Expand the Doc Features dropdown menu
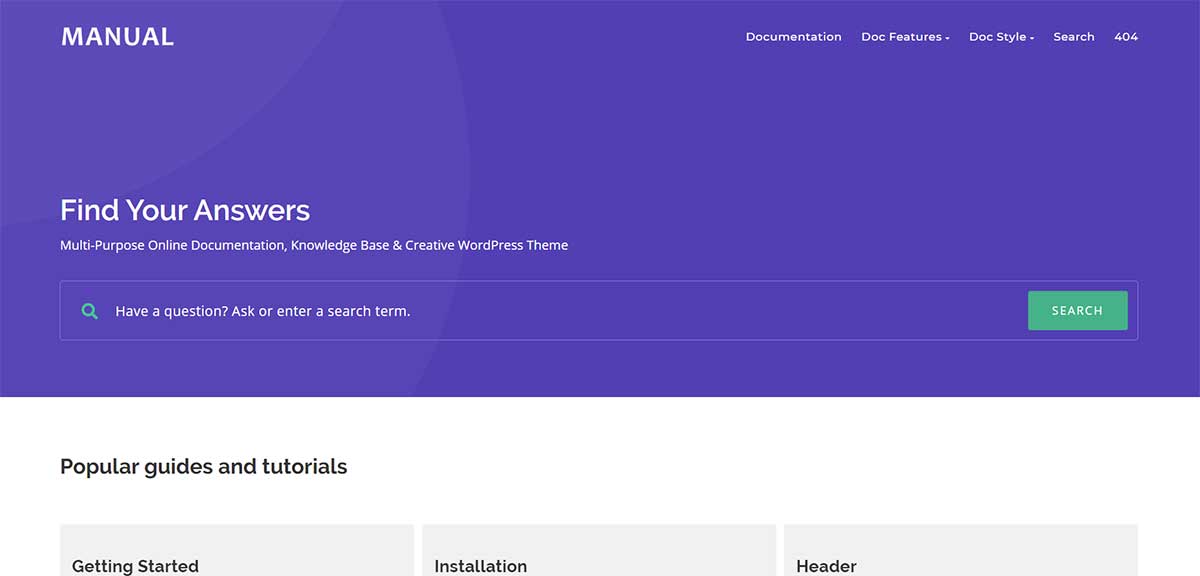Viewport: 1200px width, 576px height. [905, 37]
